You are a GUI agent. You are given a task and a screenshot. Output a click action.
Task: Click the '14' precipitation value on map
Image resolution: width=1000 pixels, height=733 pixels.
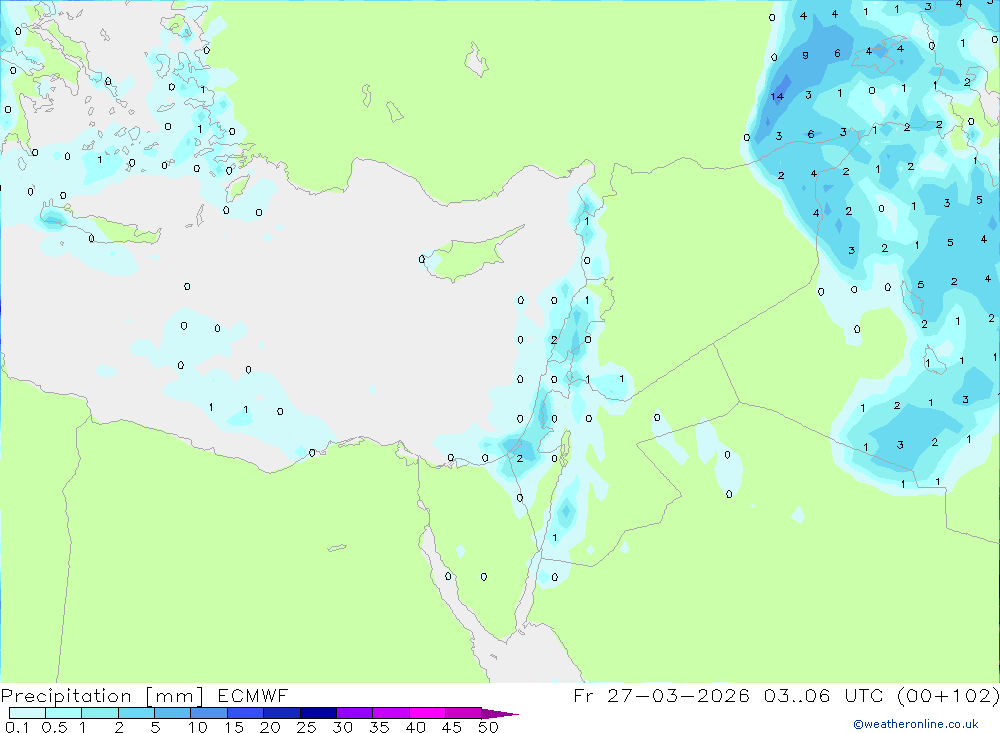click(777, 97)
